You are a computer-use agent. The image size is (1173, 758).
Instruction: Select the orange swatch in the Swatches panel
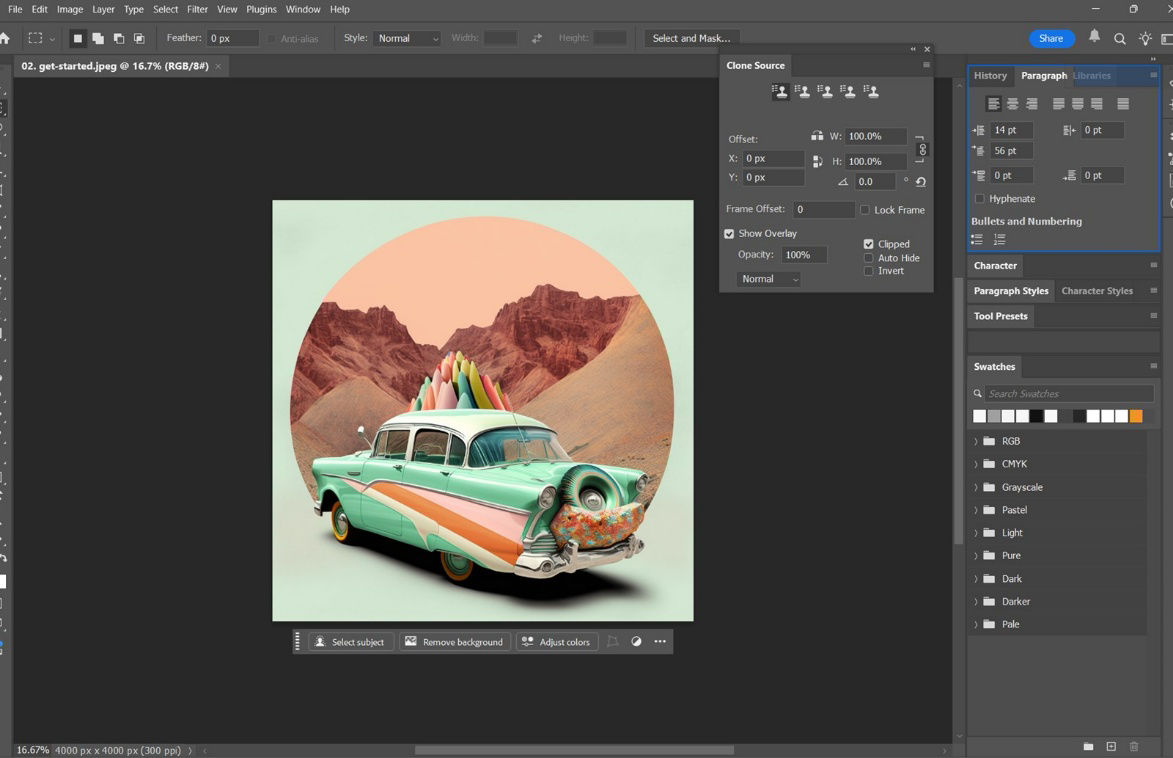point(1136,415)
